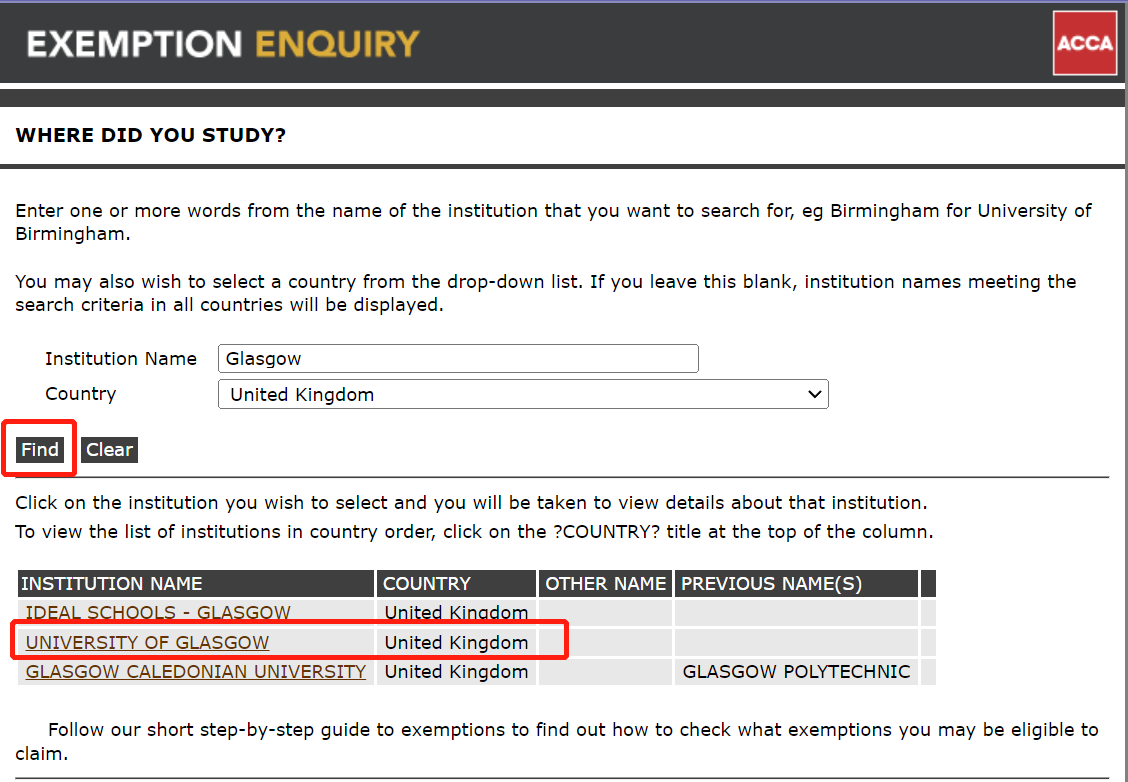The image size is (1128, 782).
Task: Select the GLASGOW CALEDONIAN UNIVERSITY link
Action: click(196, 672)
